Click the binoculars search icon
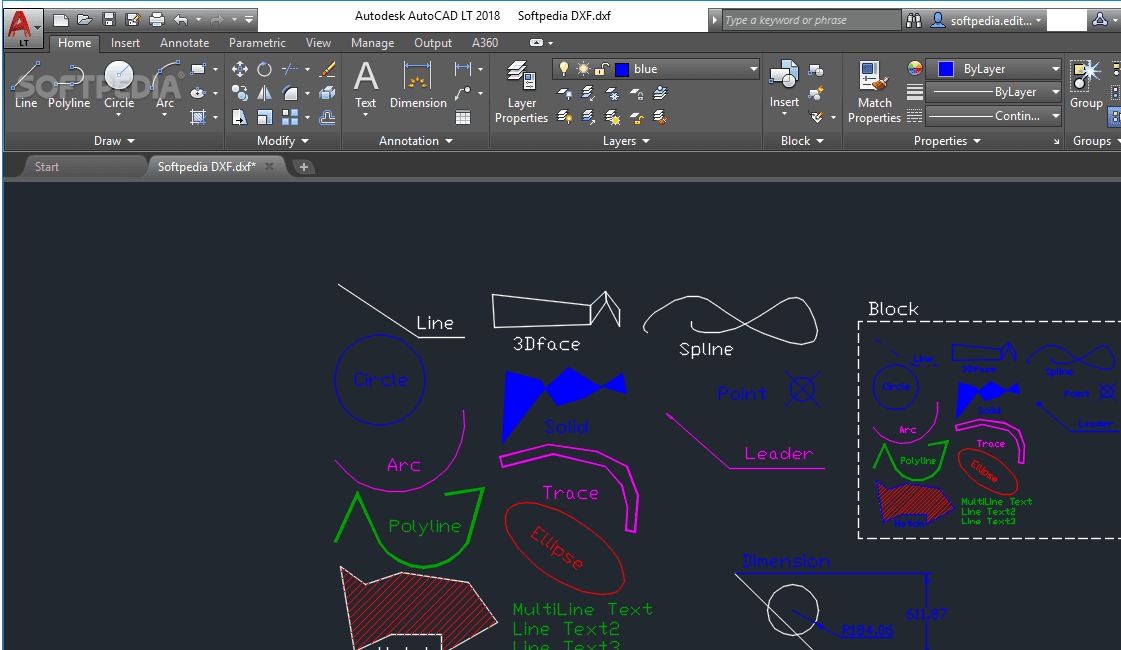 pyautogui.click(x=914, y=20)
